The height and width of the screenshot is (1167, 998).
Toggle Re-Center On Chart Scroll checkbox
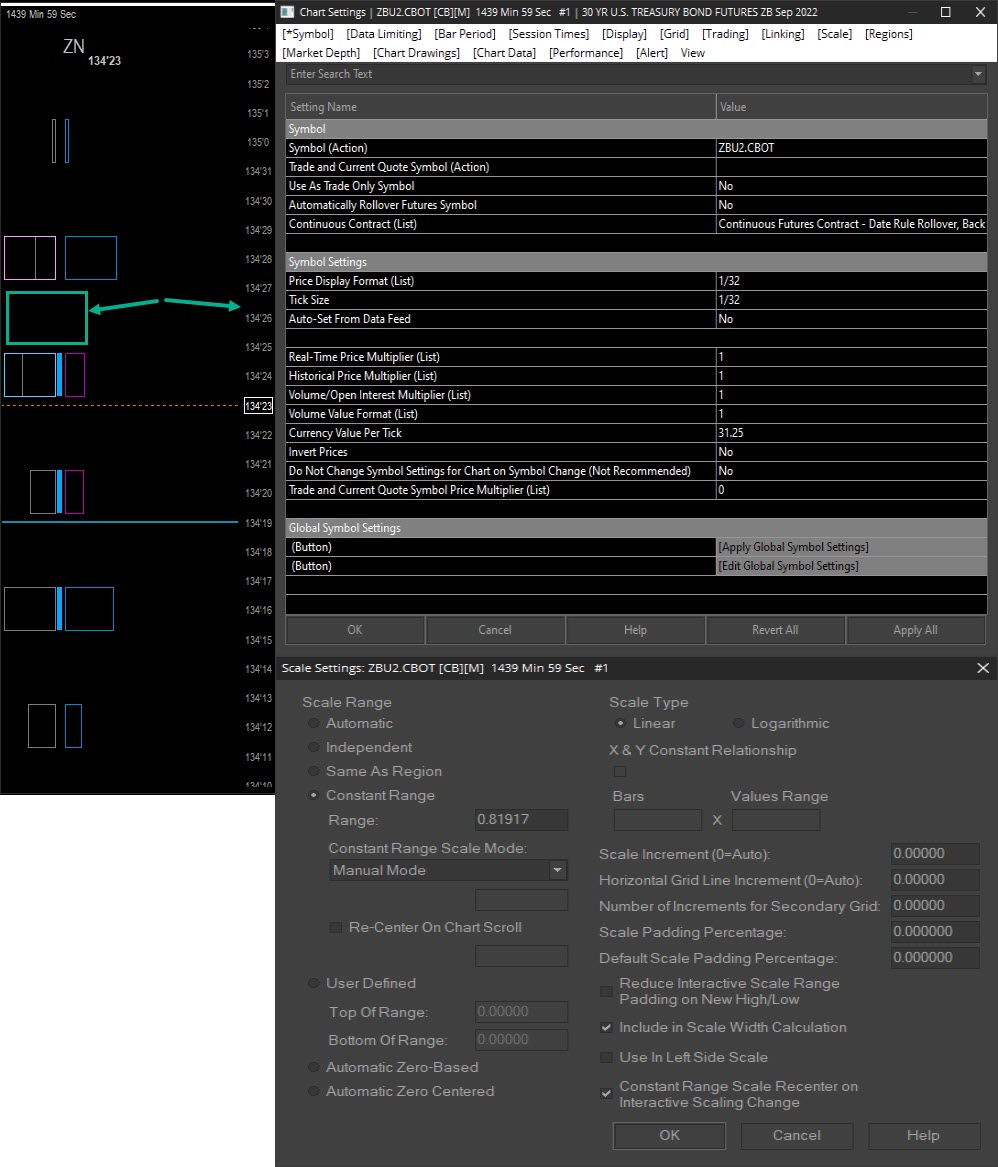point(336,927)
